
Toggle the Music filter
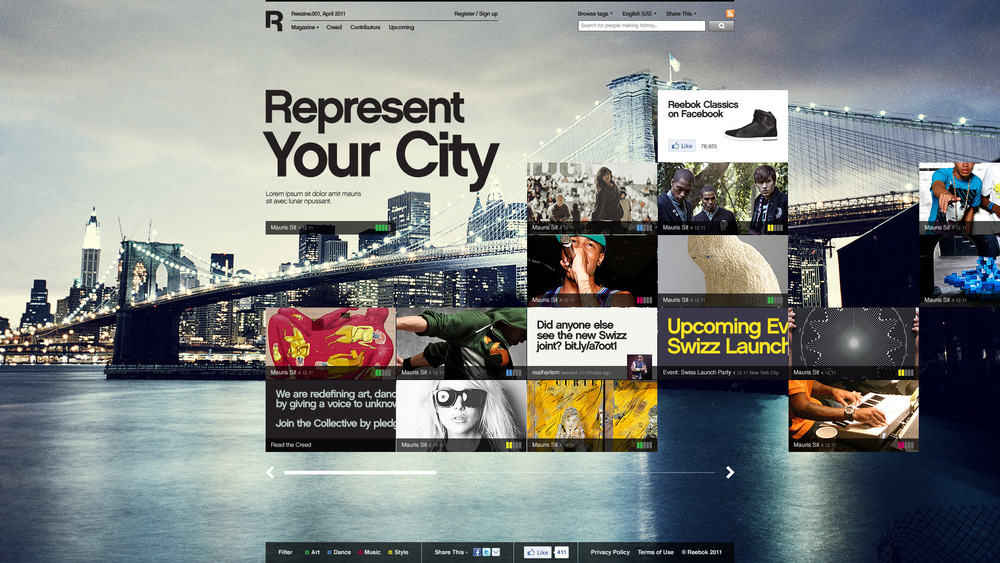369,552
